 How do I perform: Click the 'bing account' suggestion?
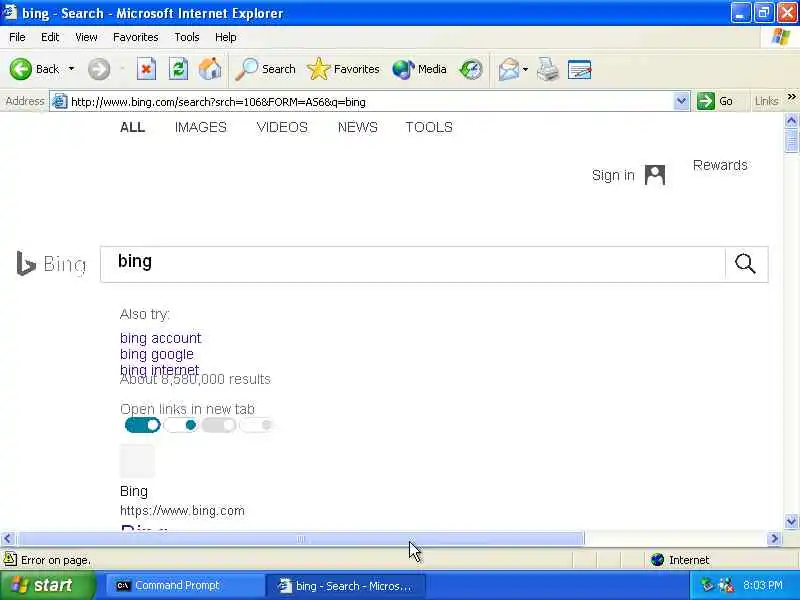(x=161, y=338)
